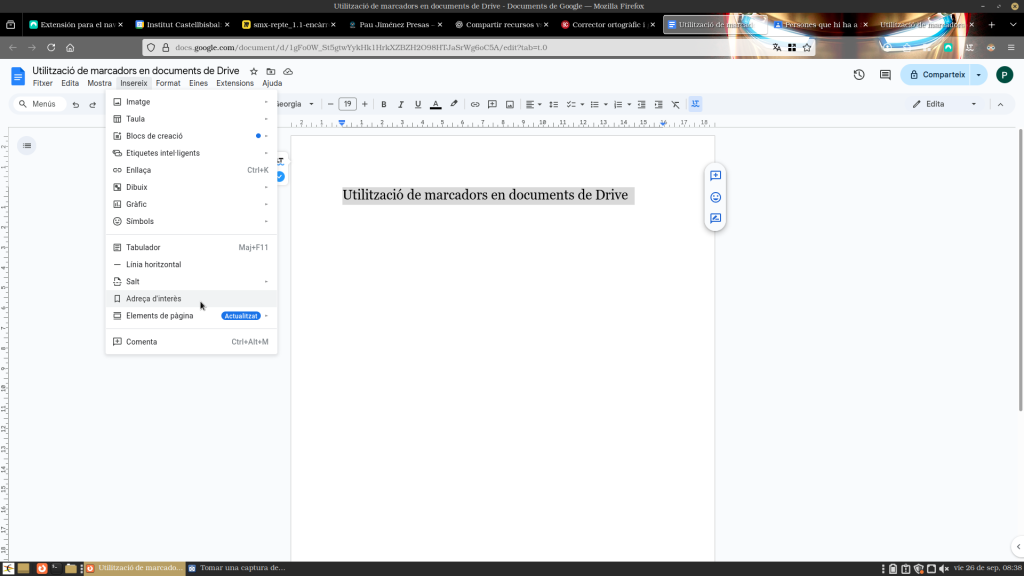The width and height of the screenshot is (1024, 576).
Task: Pick text color with underlined A
Action: pos(435,104)
